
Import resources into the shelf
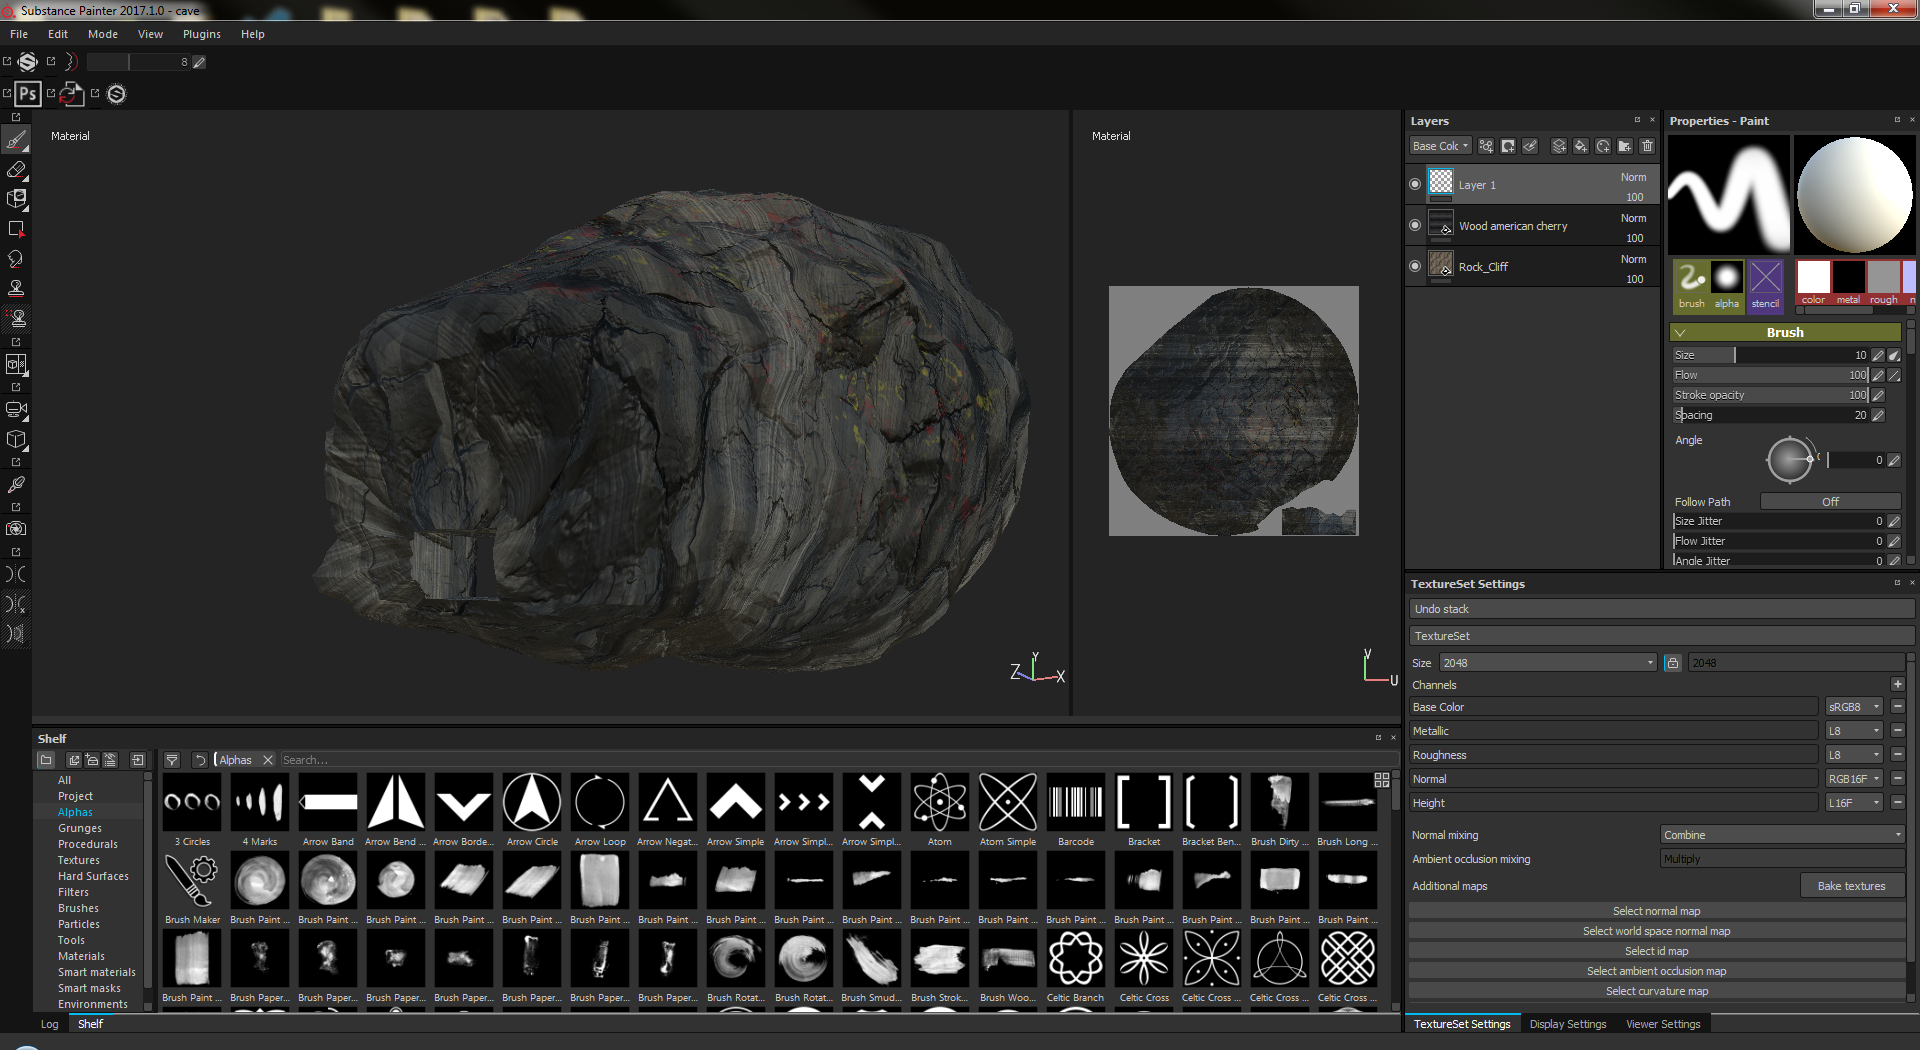click(x=138, y=760)
